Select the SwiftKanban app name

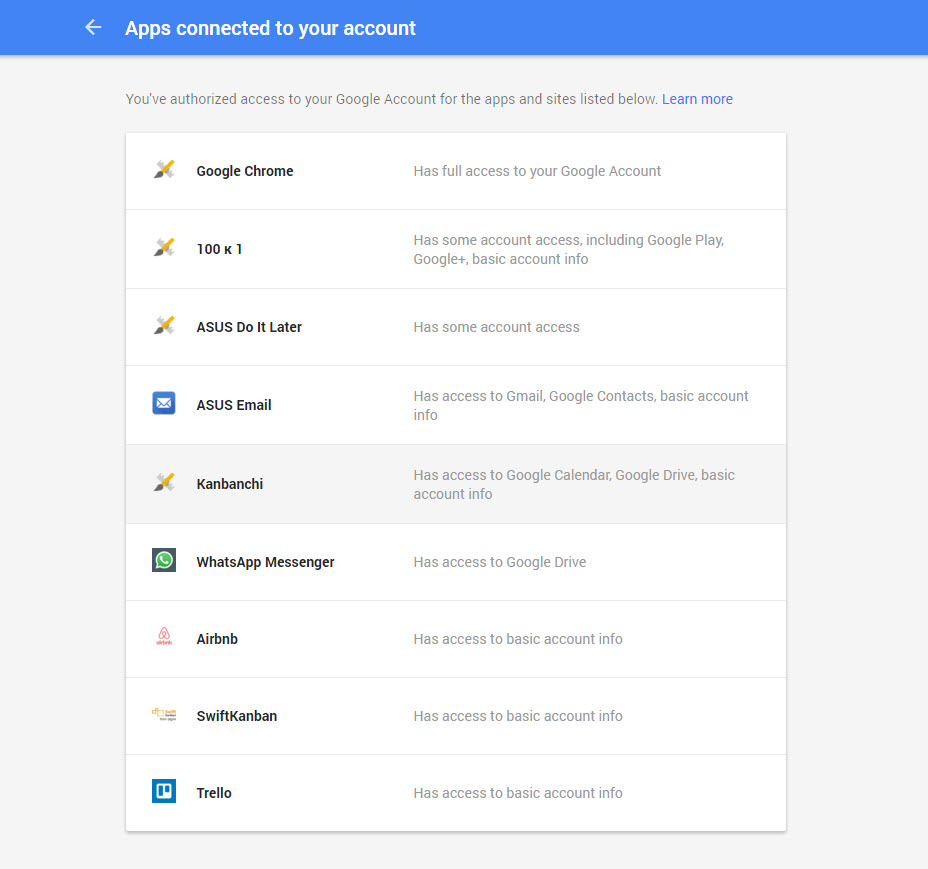237,716
